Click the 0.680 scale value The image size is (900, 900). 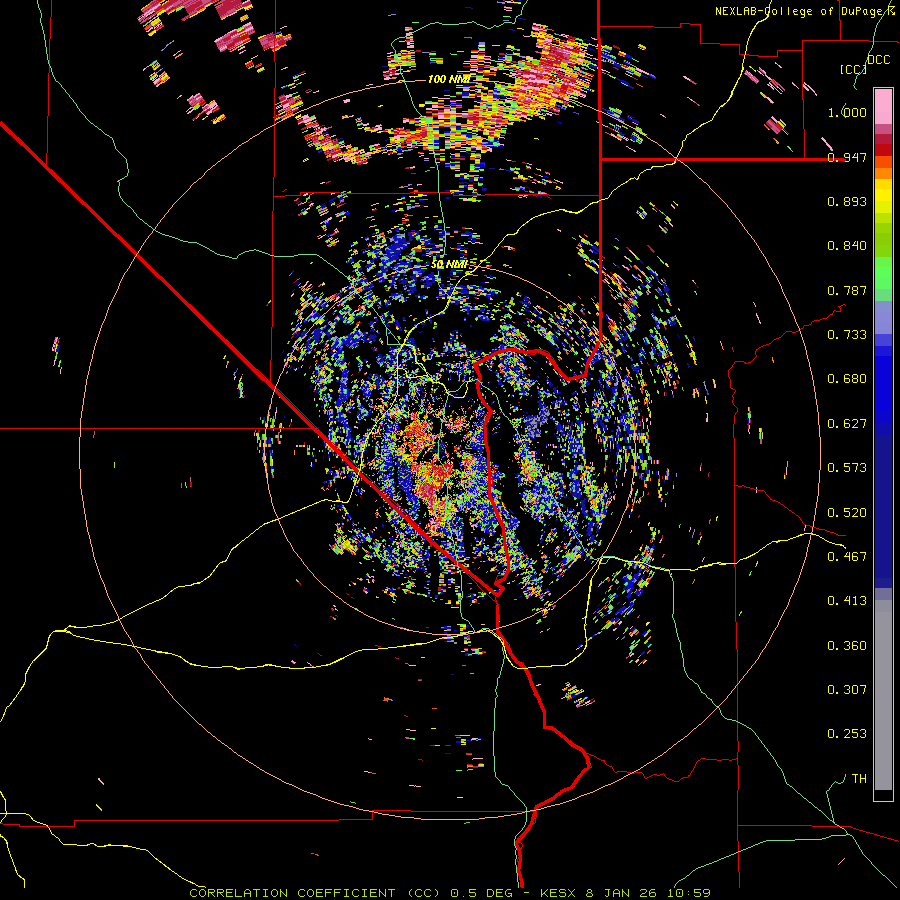point(847,379)
